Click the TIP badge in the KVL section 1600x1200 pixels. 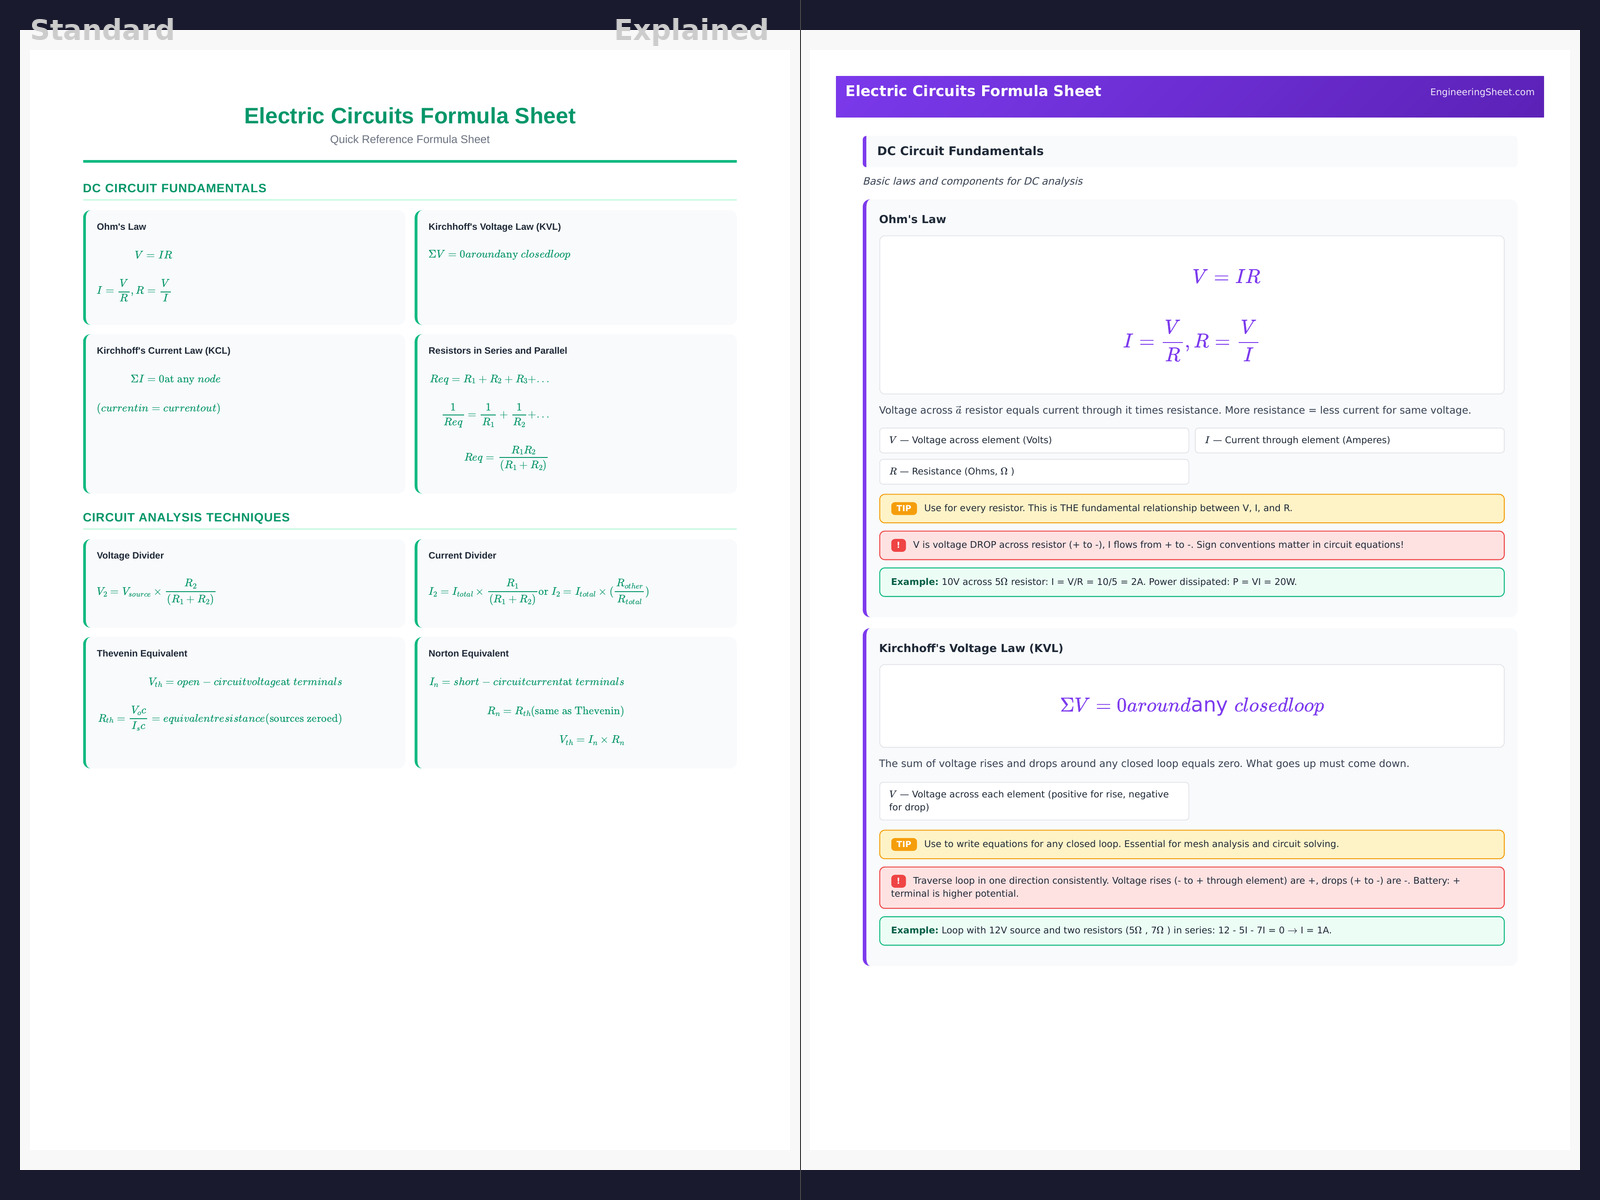click(x=903, y=844)
